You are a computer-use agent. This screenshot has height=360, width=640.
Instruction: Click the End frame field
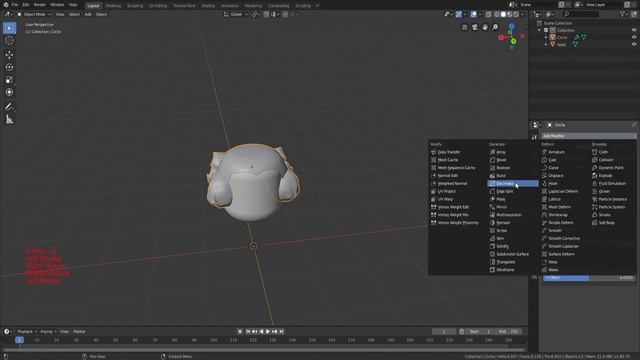508,331
